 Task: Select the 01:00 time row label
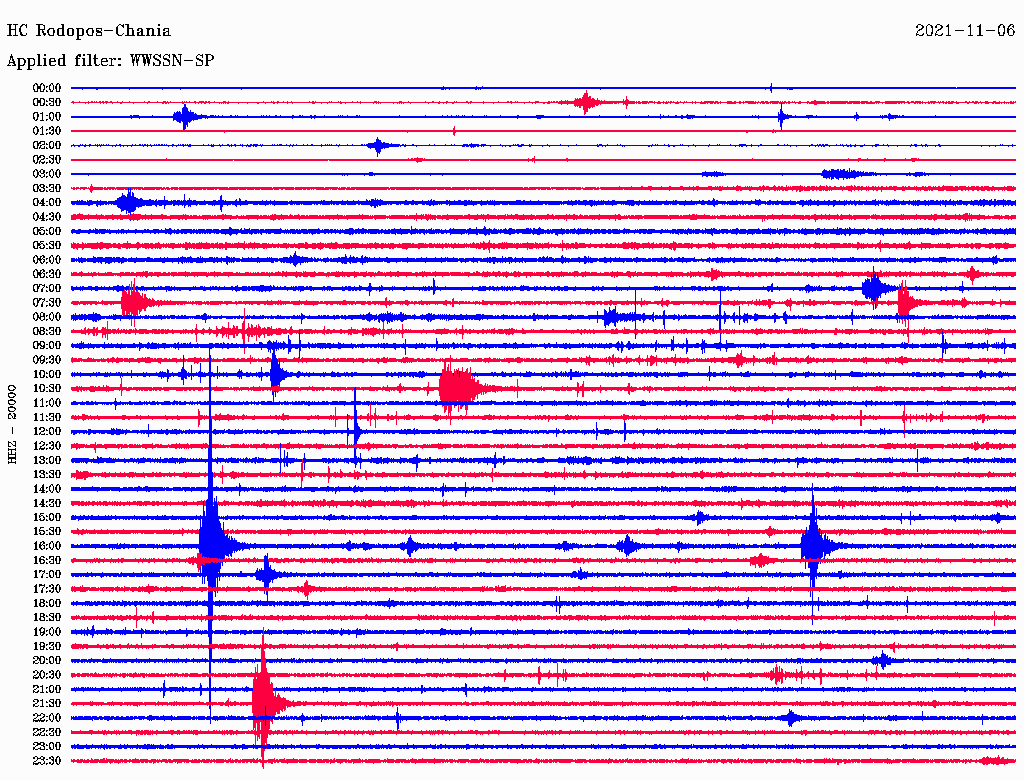coord(47,116)
